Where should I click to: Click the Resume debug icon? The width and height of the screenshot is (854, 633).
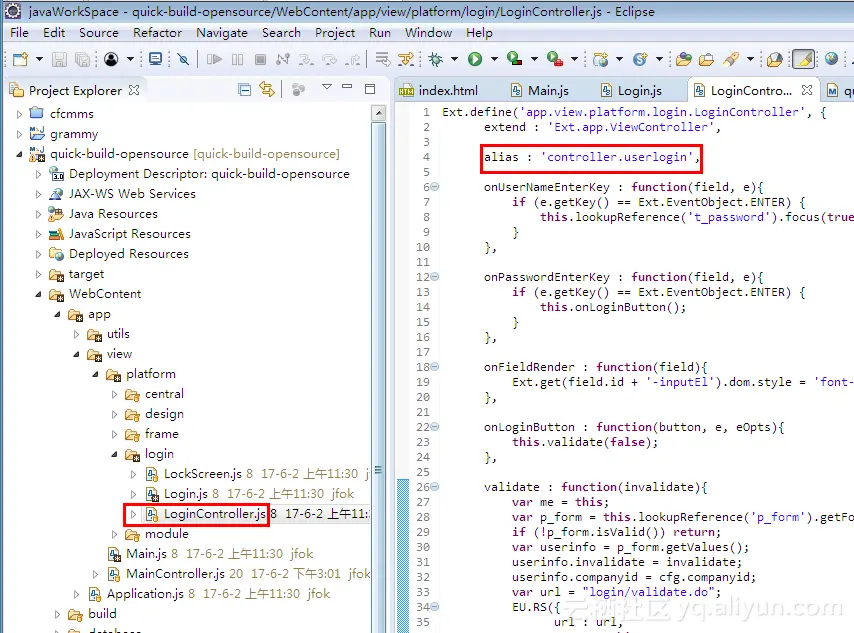coord(214,59)
